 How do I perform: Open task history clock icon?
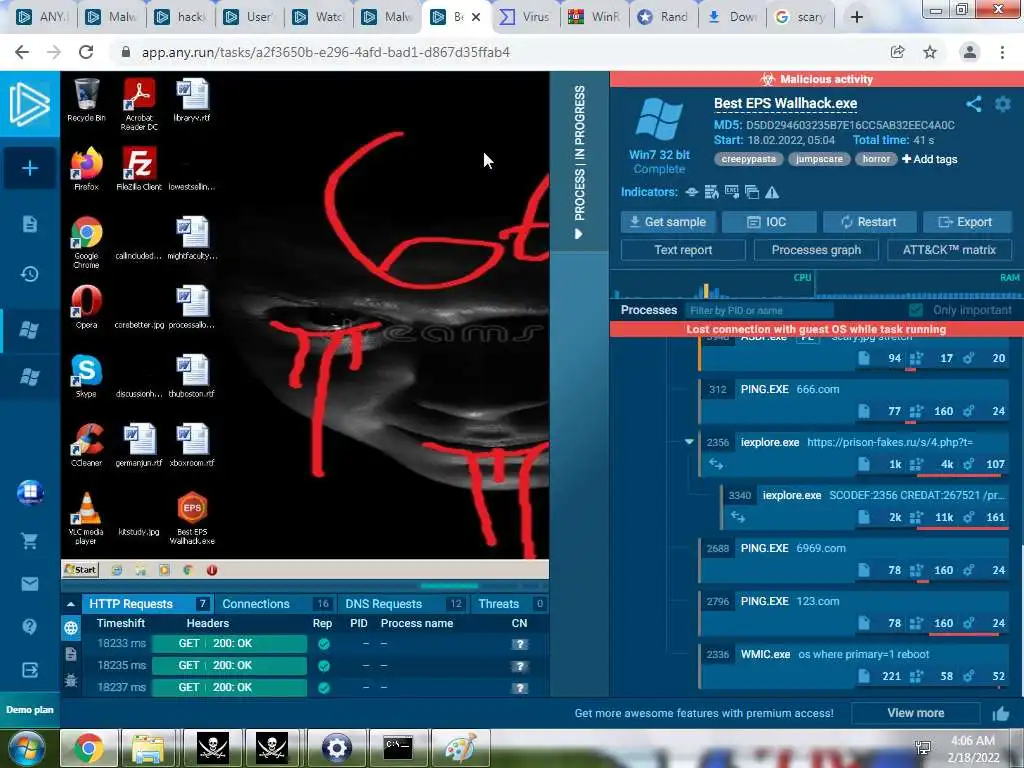pyautogui.click(x=29, y=274)
